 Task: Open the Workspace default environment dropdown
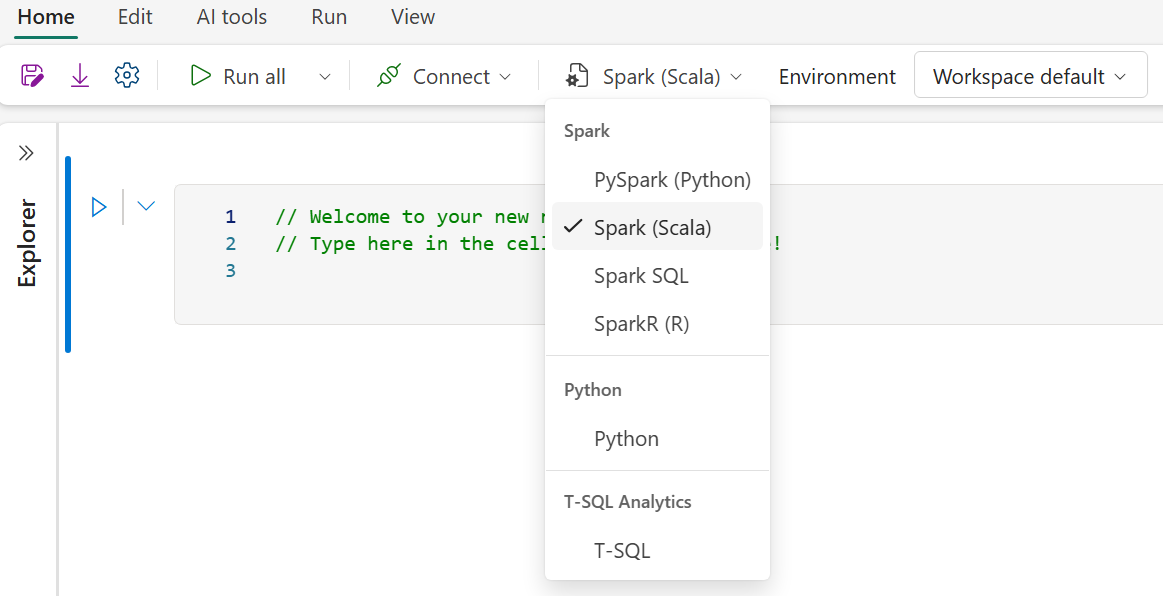point(1030,76)
